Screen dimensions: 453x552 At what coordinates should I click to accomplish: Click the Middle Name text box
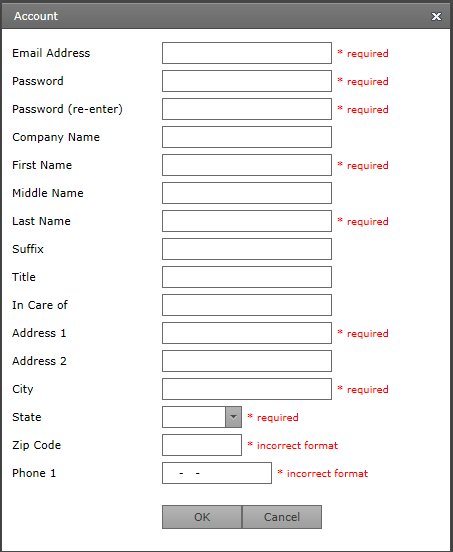[x=247, y=193]
